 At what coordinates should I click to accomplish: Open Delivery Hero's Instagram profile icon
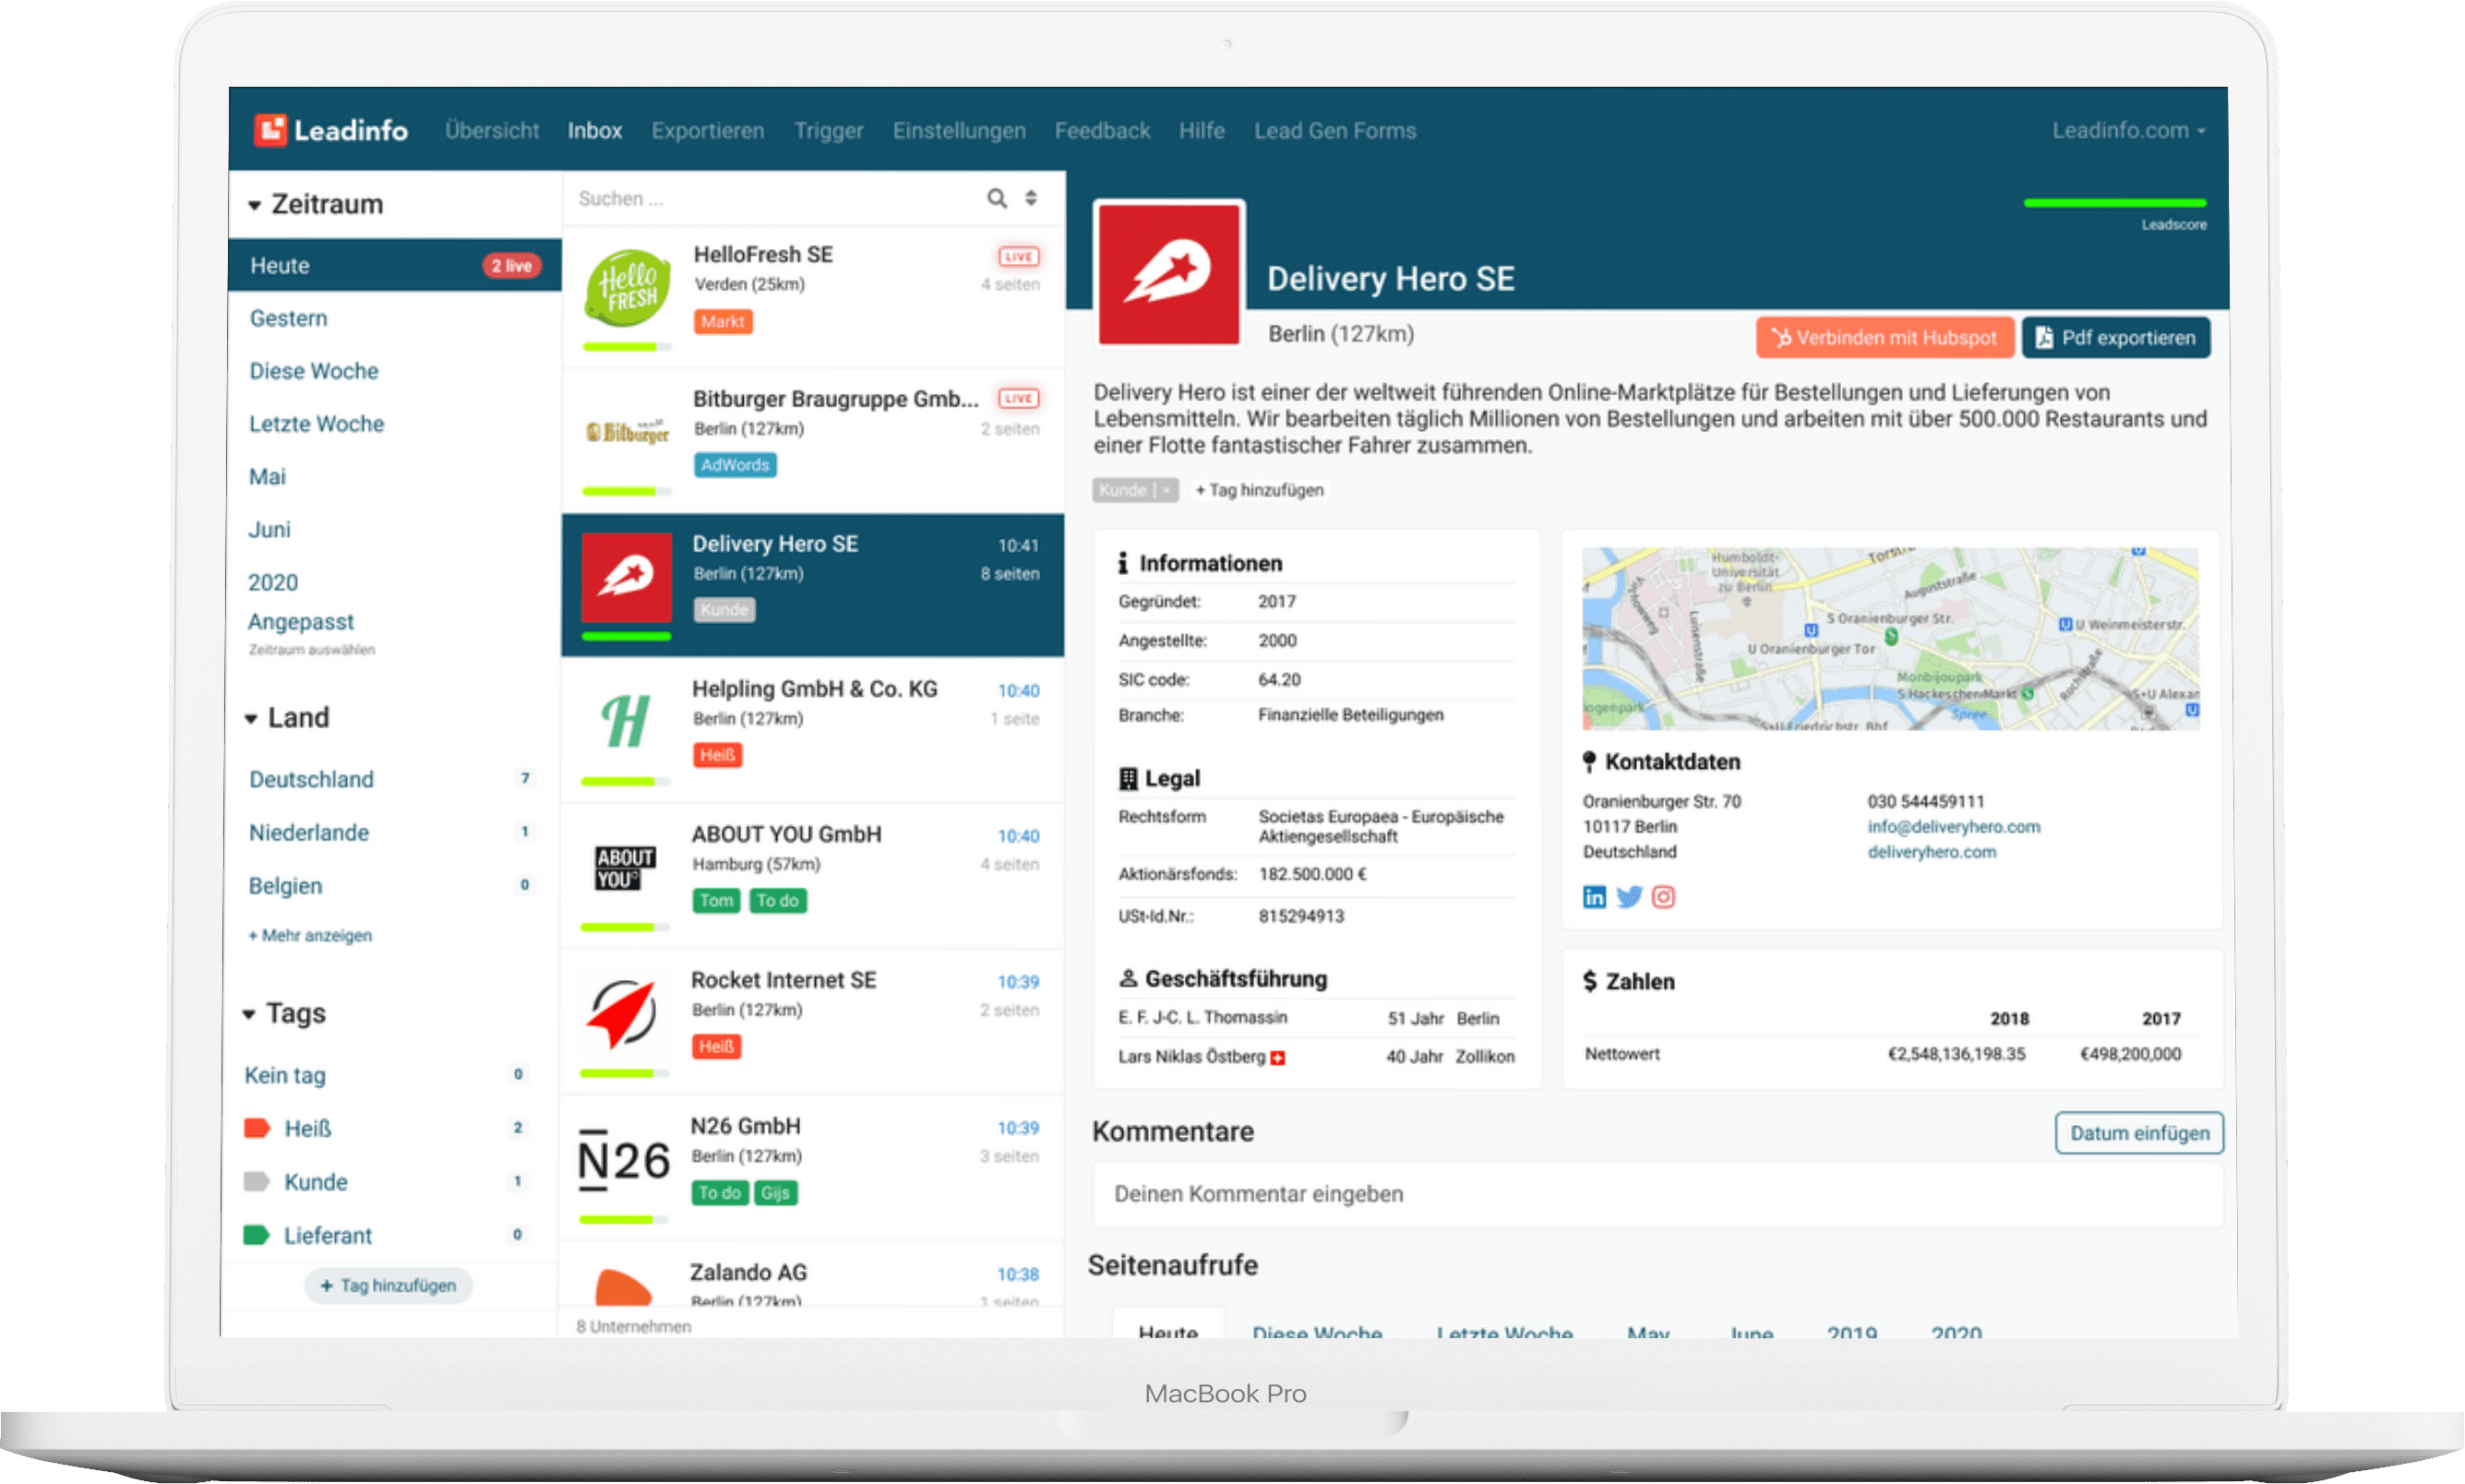click(x=1663, y=897)
